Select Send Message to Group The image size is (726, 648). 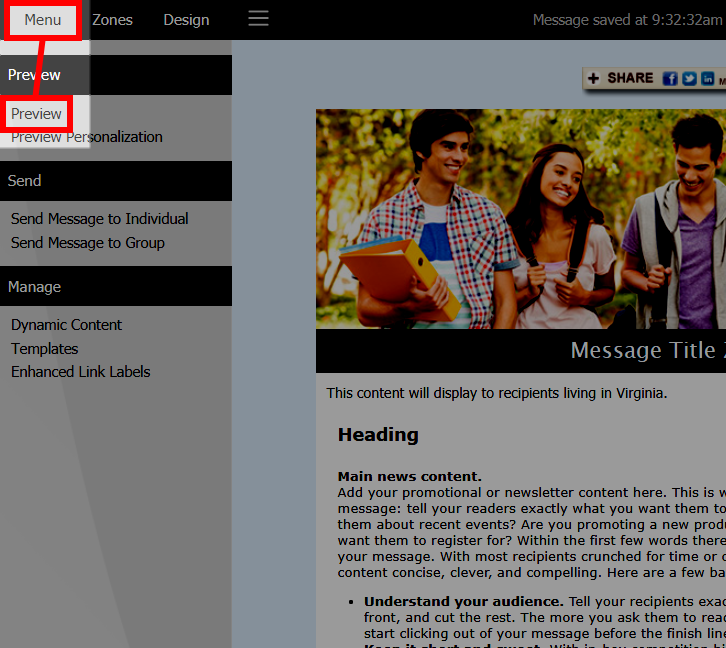pyautogui.click(x=88, y=243)
